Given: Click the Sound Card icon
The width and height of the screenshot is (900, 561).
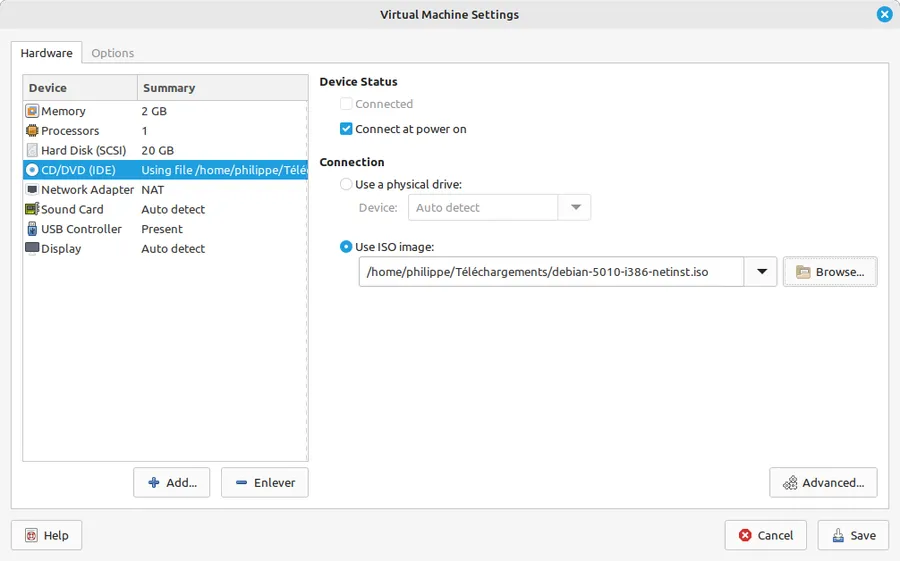Looking at the screenshot, I should [x=32, y=209].
